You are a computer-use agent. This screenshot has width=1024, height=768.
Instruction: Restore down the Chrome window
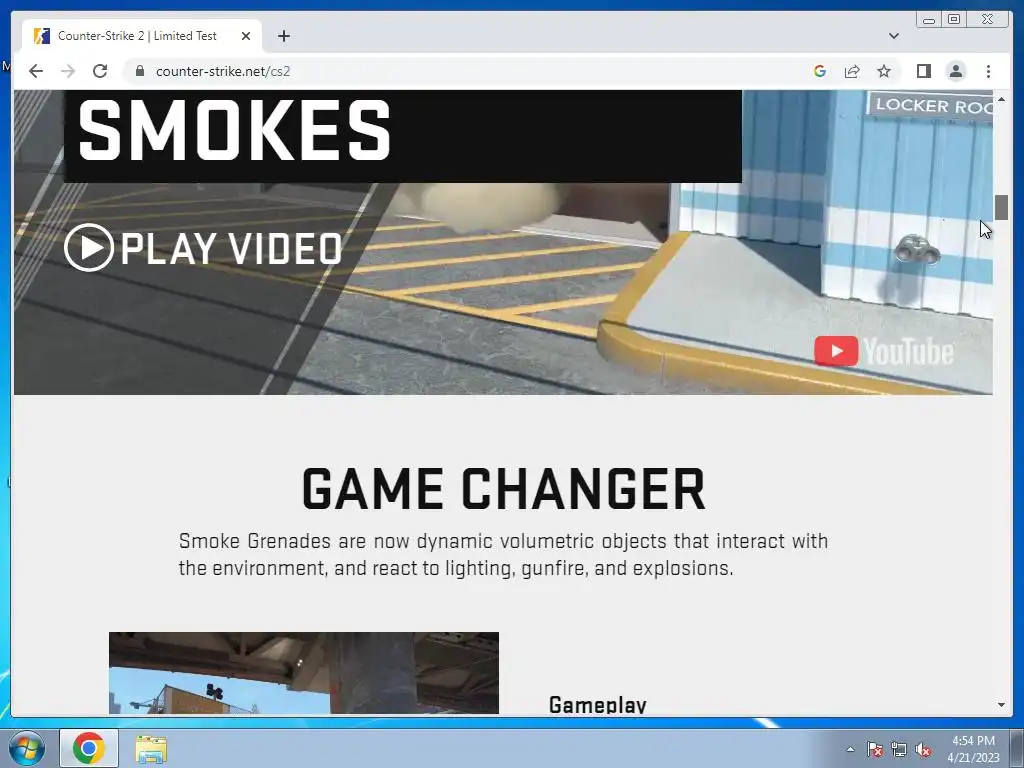(954, 20)
